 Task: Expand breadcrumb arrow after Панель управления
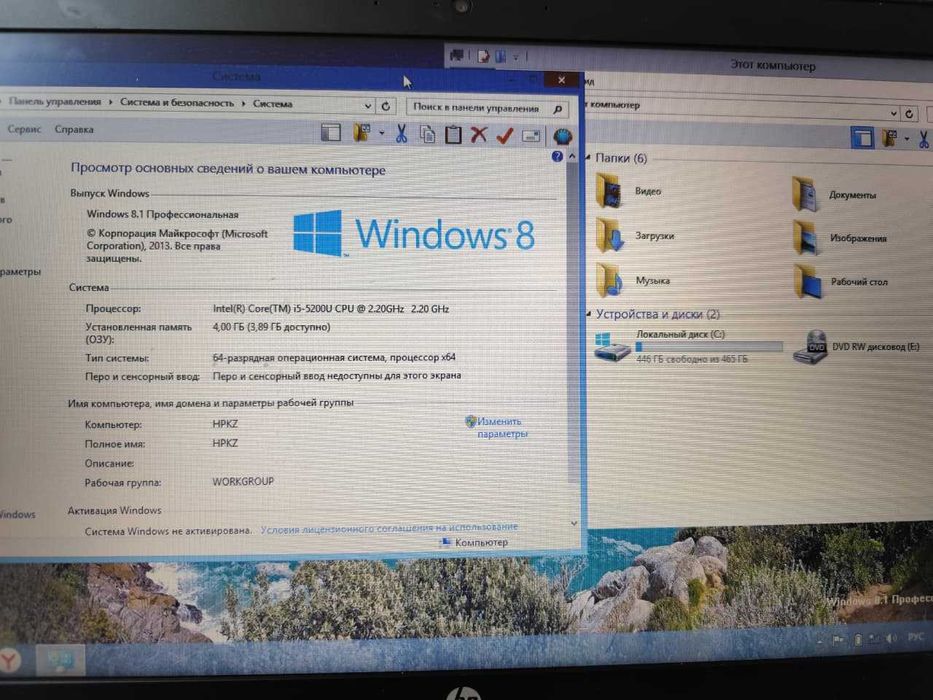coord(111,102)
